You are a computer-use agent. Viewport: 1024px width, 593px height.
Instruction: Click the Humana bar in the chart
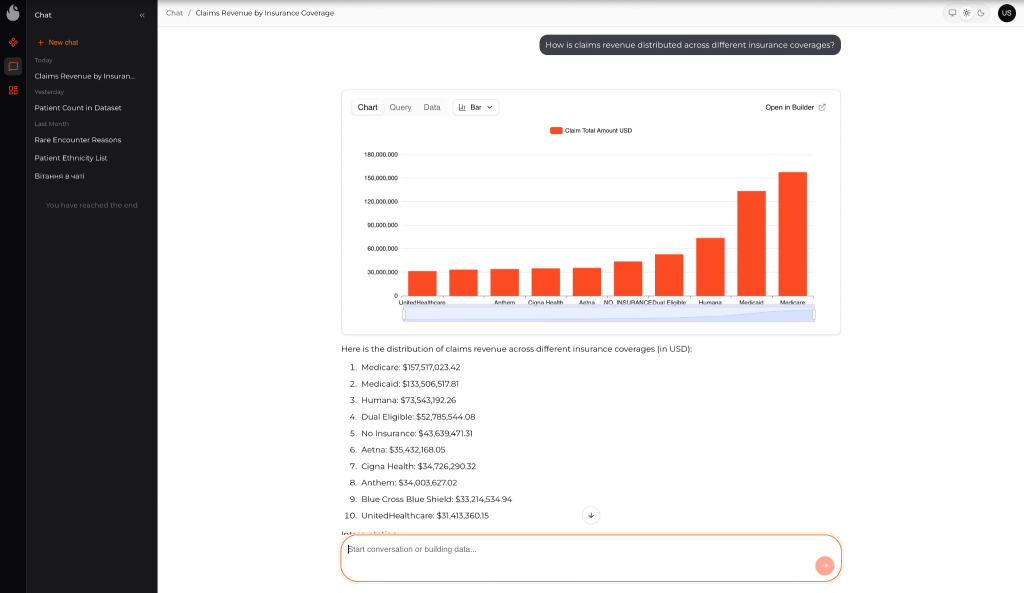pos(710,267)
